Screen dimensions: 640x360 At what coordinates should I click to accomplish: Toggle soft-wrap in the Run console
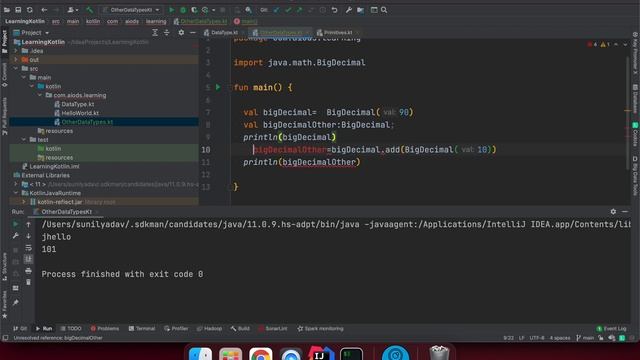point(28,248)
